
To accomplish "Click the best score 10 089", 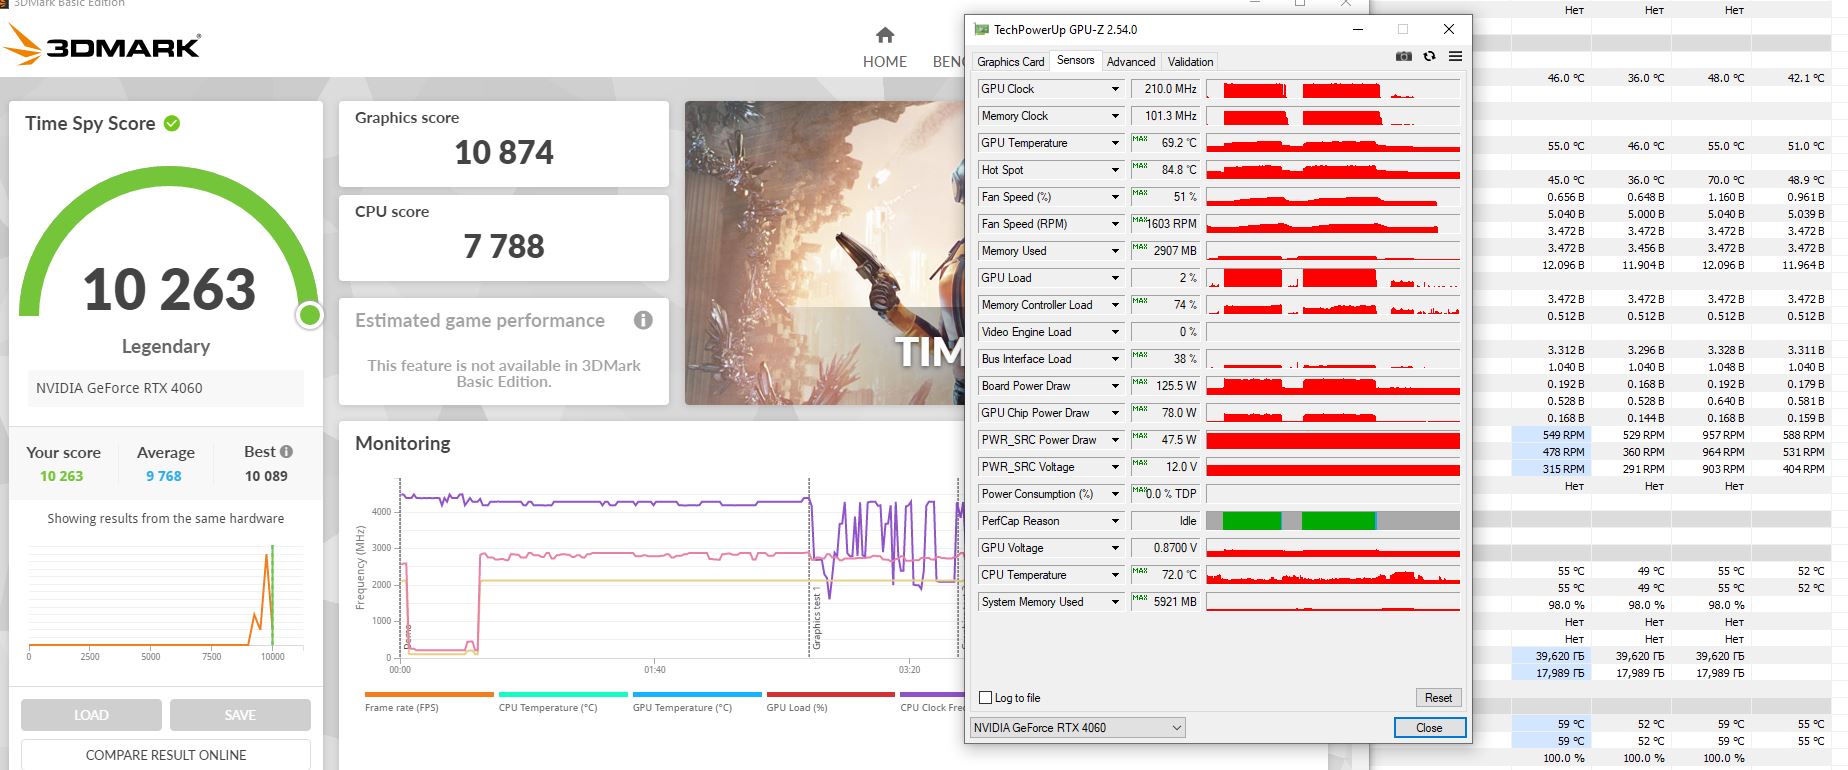I will [266, 476].
